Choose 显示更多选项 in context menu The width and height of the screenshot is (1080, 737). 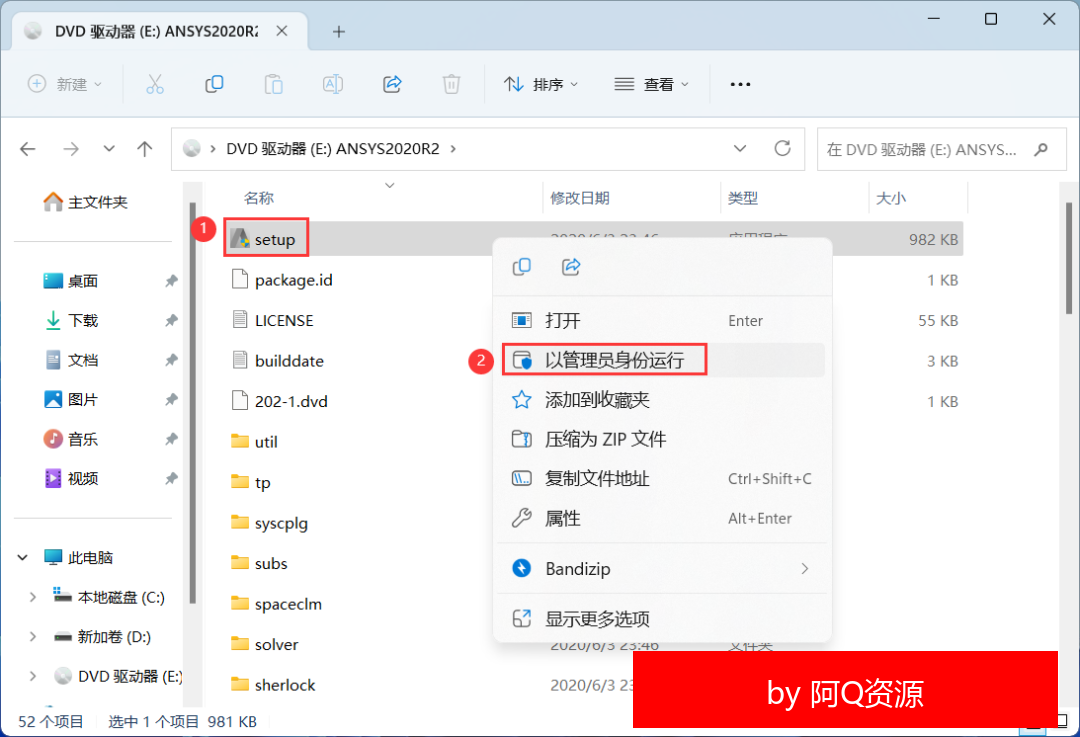click(663, 619)
